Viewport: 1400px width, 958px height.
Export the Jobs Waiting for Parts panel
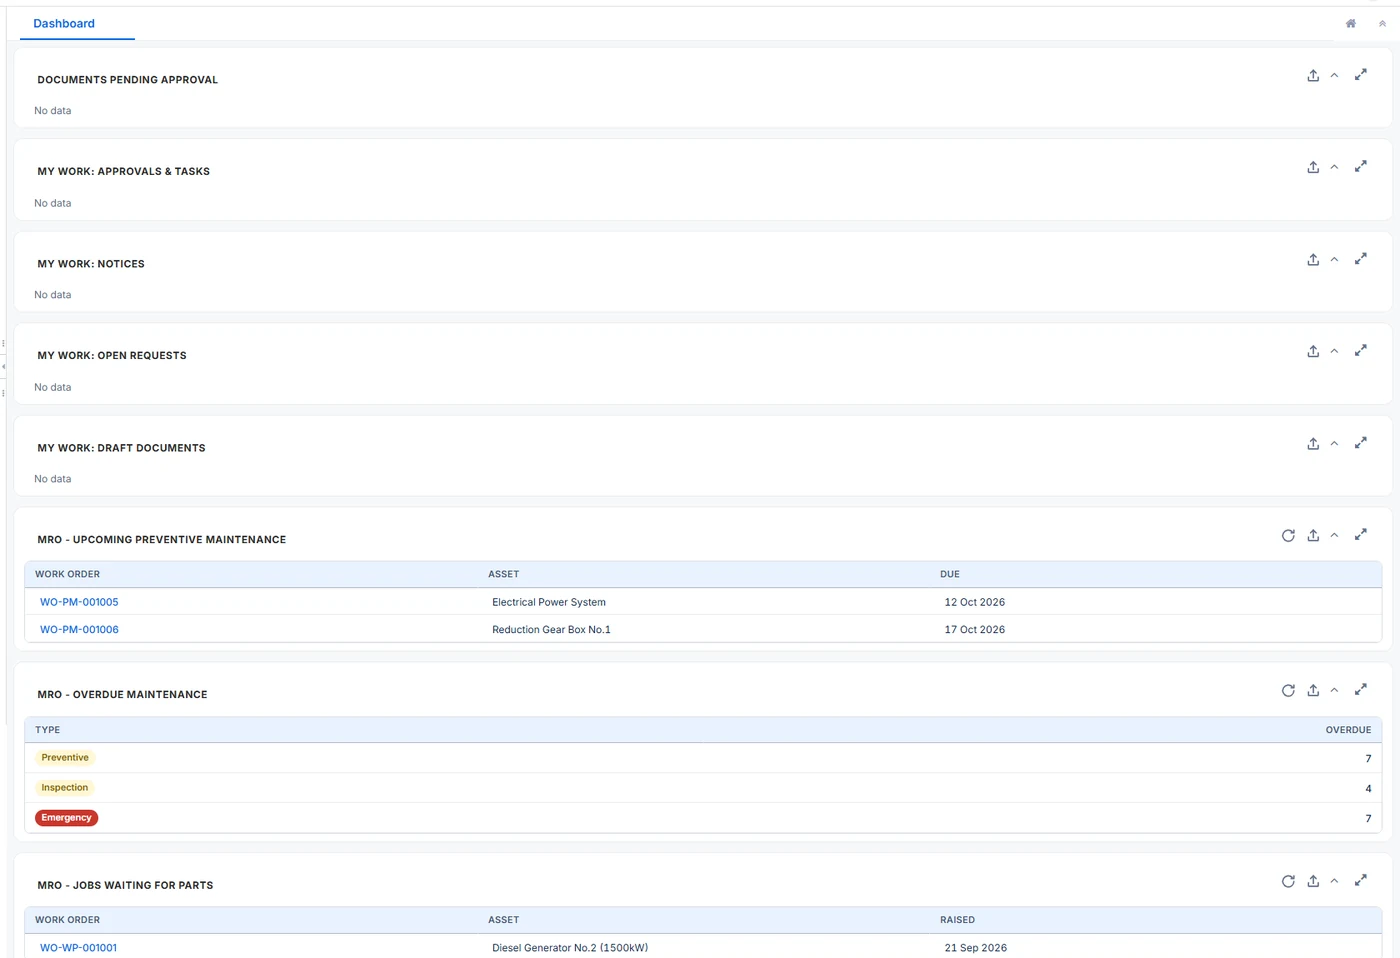(1313, 881)
